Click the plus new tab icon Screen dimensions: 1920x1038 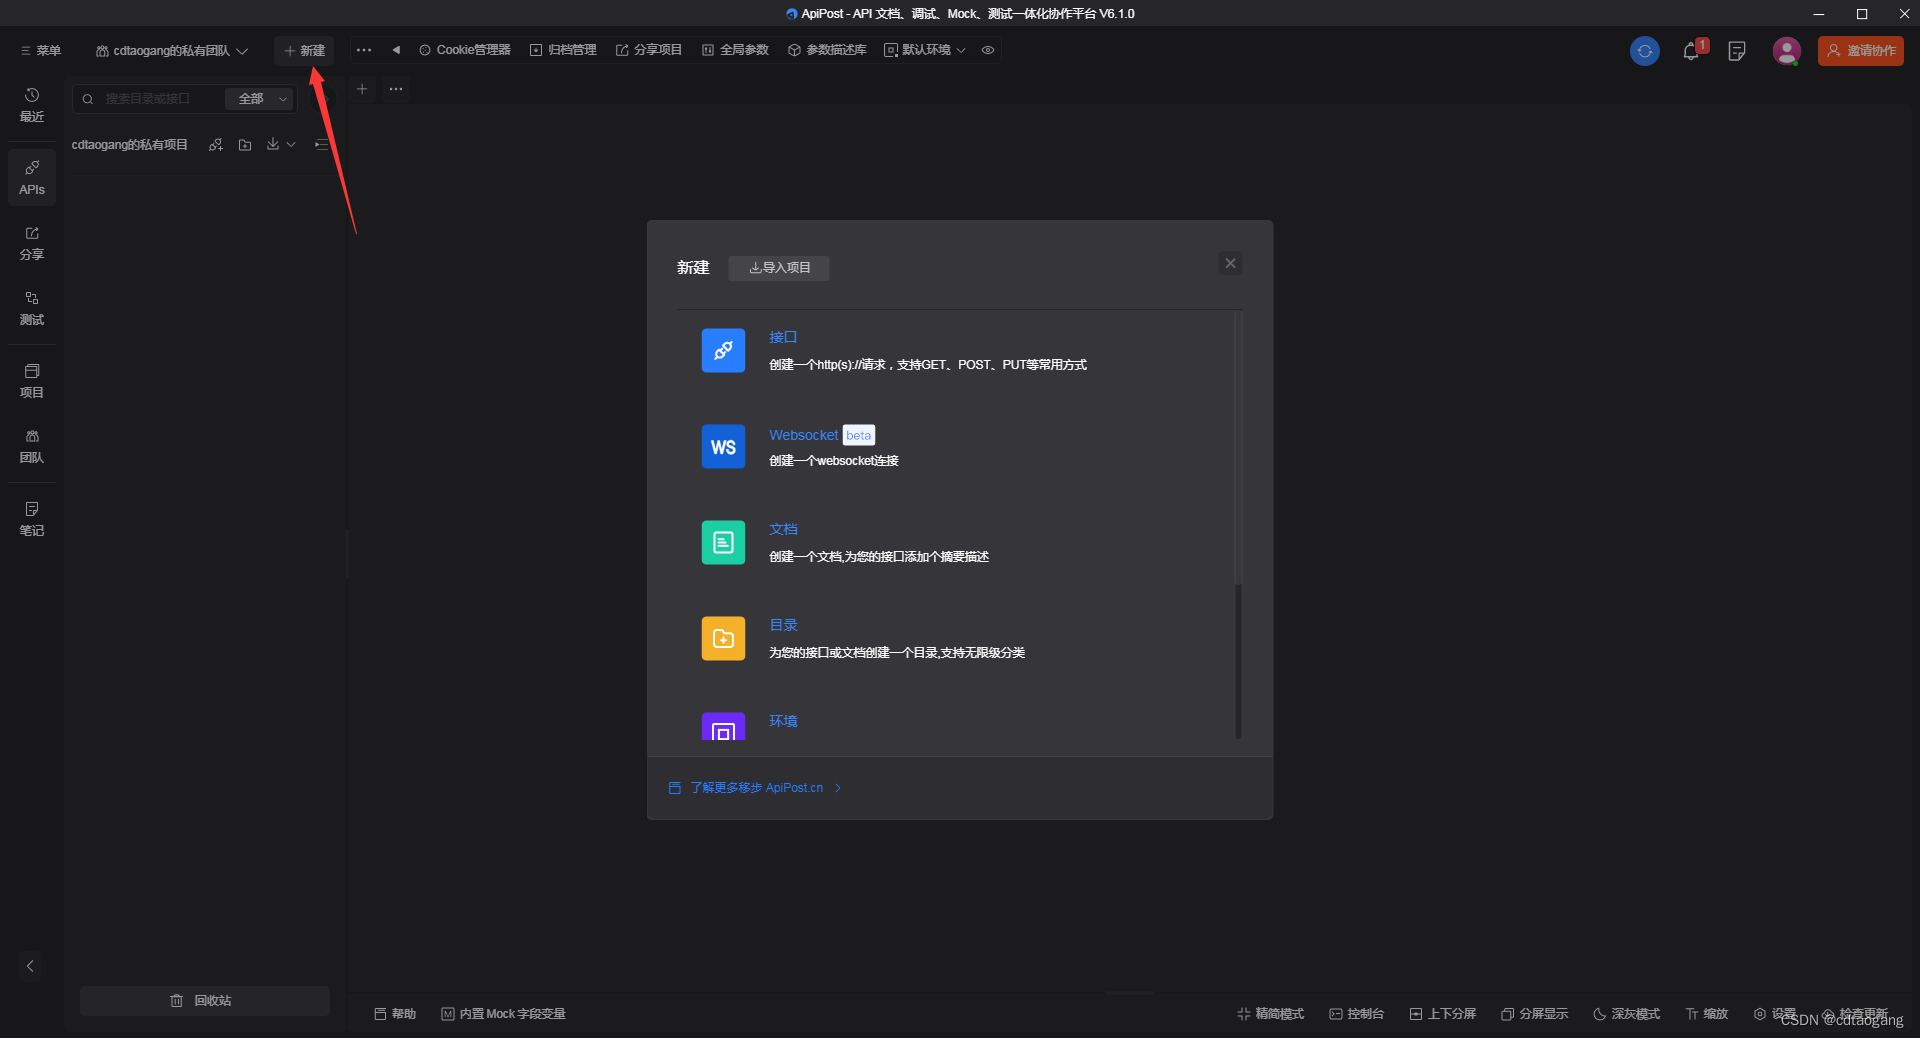[x=362, y=89]
